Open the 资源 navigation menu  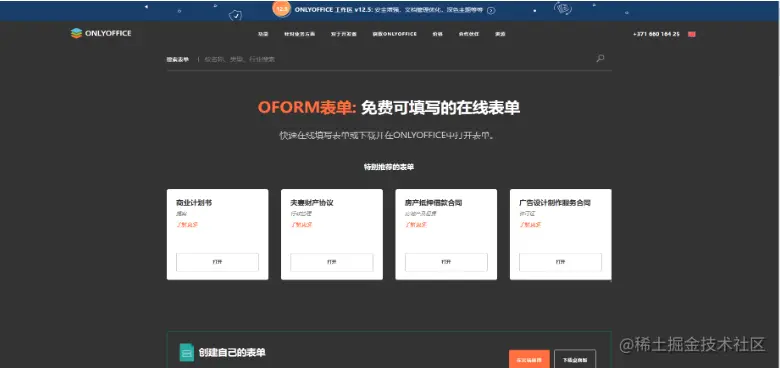tap(500, 34)
